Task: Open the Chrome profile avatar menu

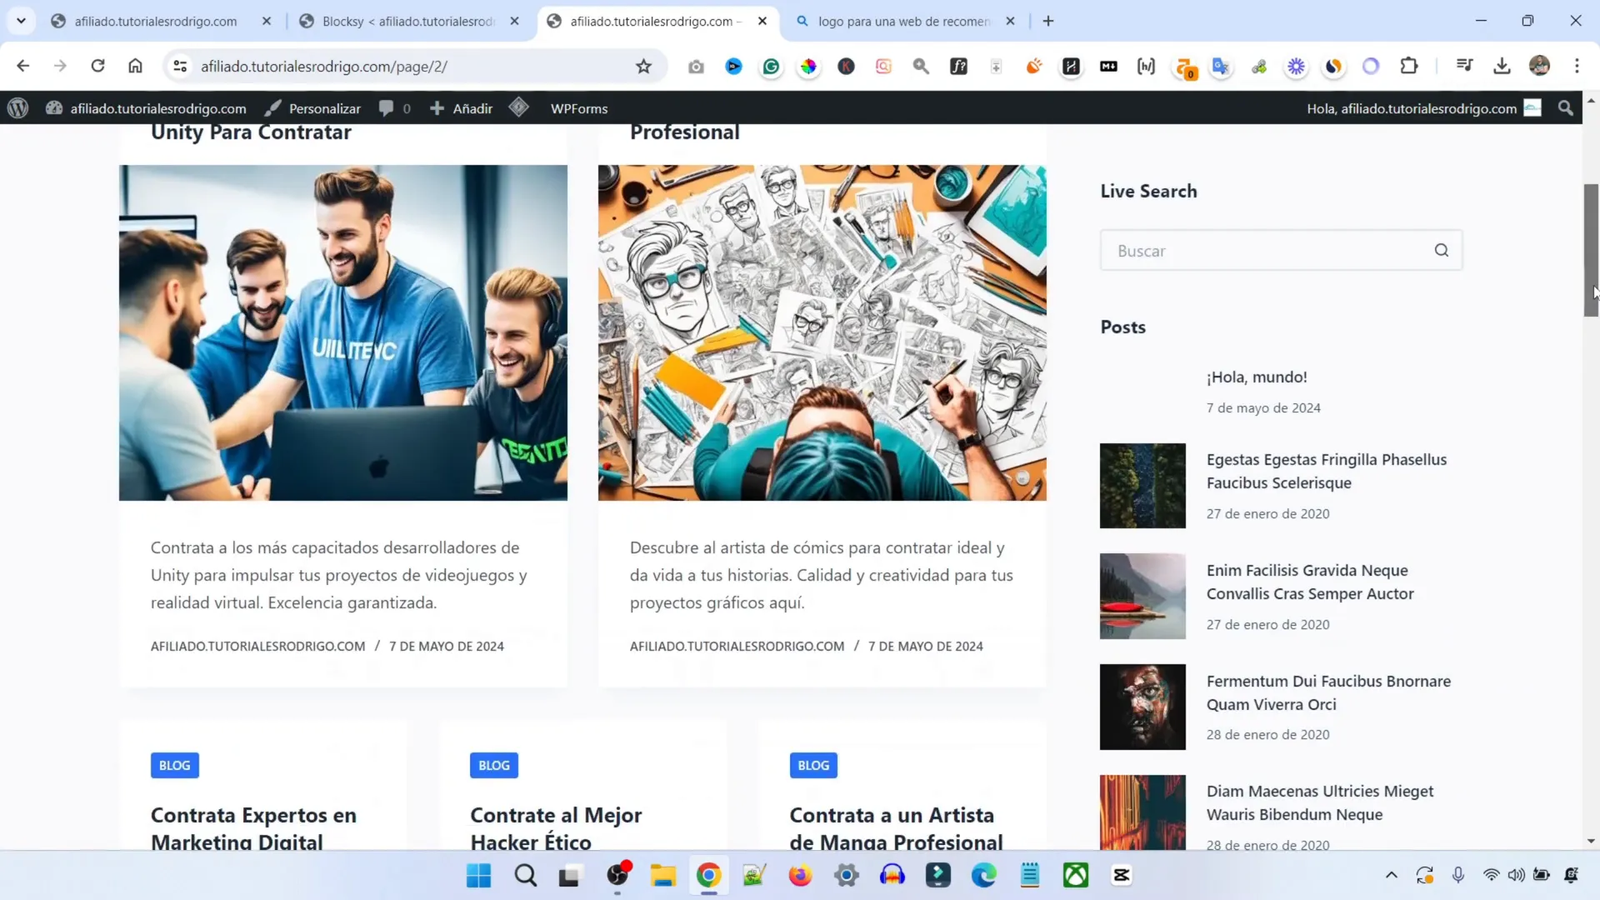Action: point(1540,66)
